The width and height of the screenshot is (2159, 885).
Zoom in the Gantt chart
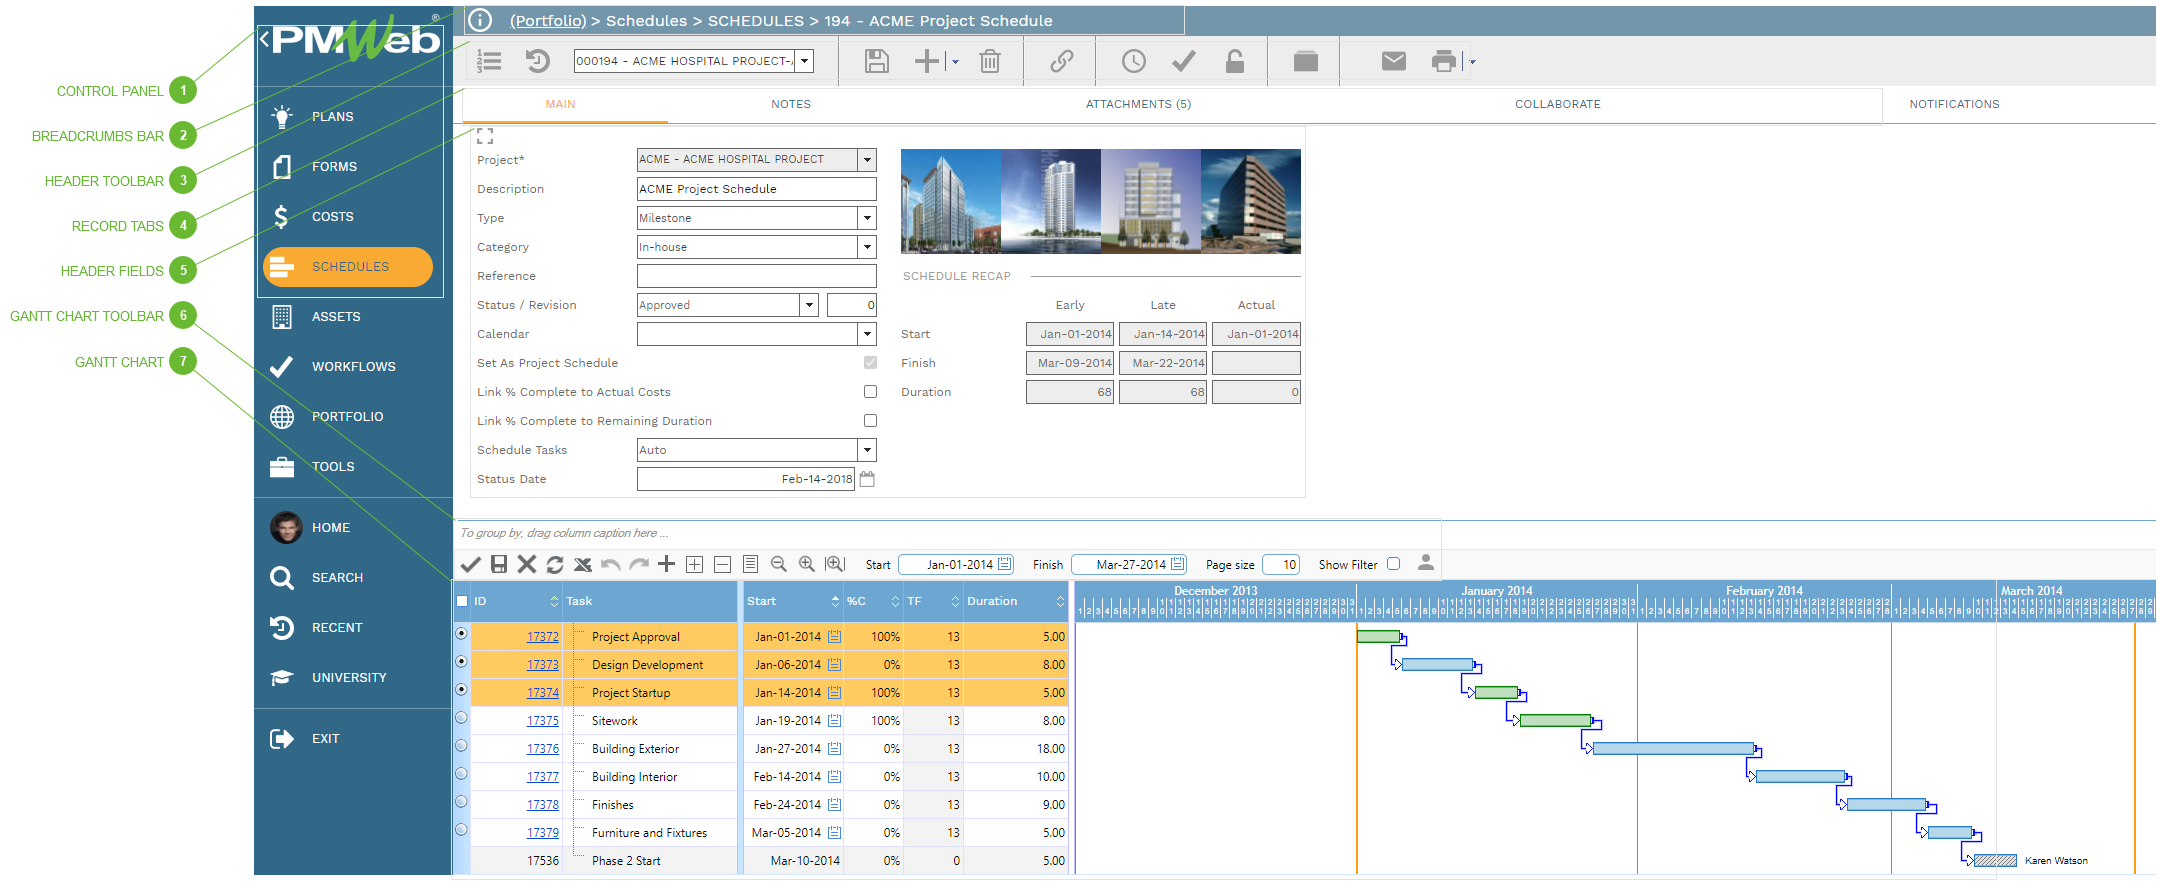pyautogui.click(x=807, y=564)
